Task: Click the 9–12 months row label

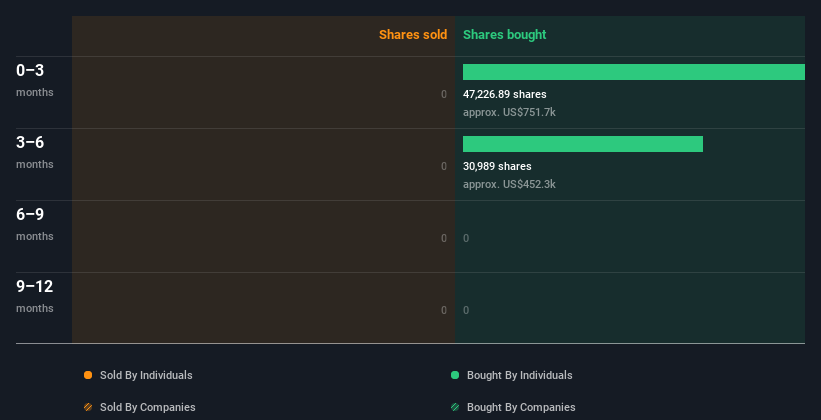Action: point(35,296)
